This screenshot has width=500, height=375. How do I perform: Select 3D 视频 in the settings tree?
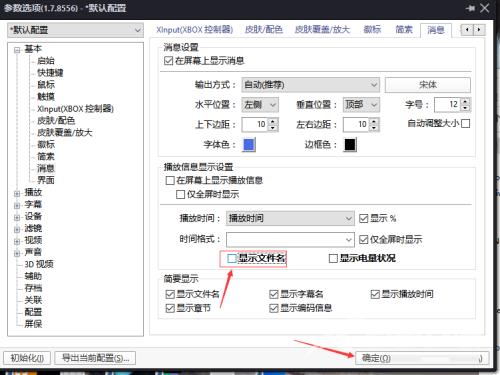(x=39, y=264)
